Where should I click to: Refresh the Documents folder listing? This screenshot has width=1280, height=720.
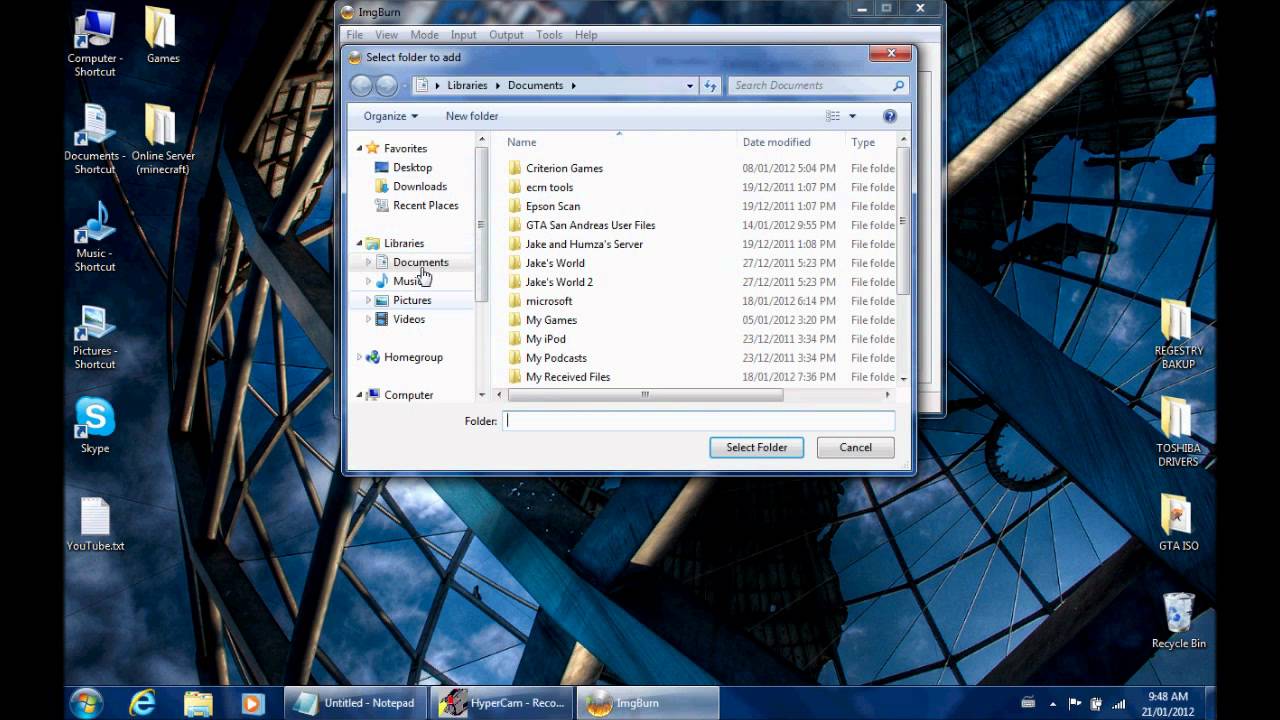710,86
